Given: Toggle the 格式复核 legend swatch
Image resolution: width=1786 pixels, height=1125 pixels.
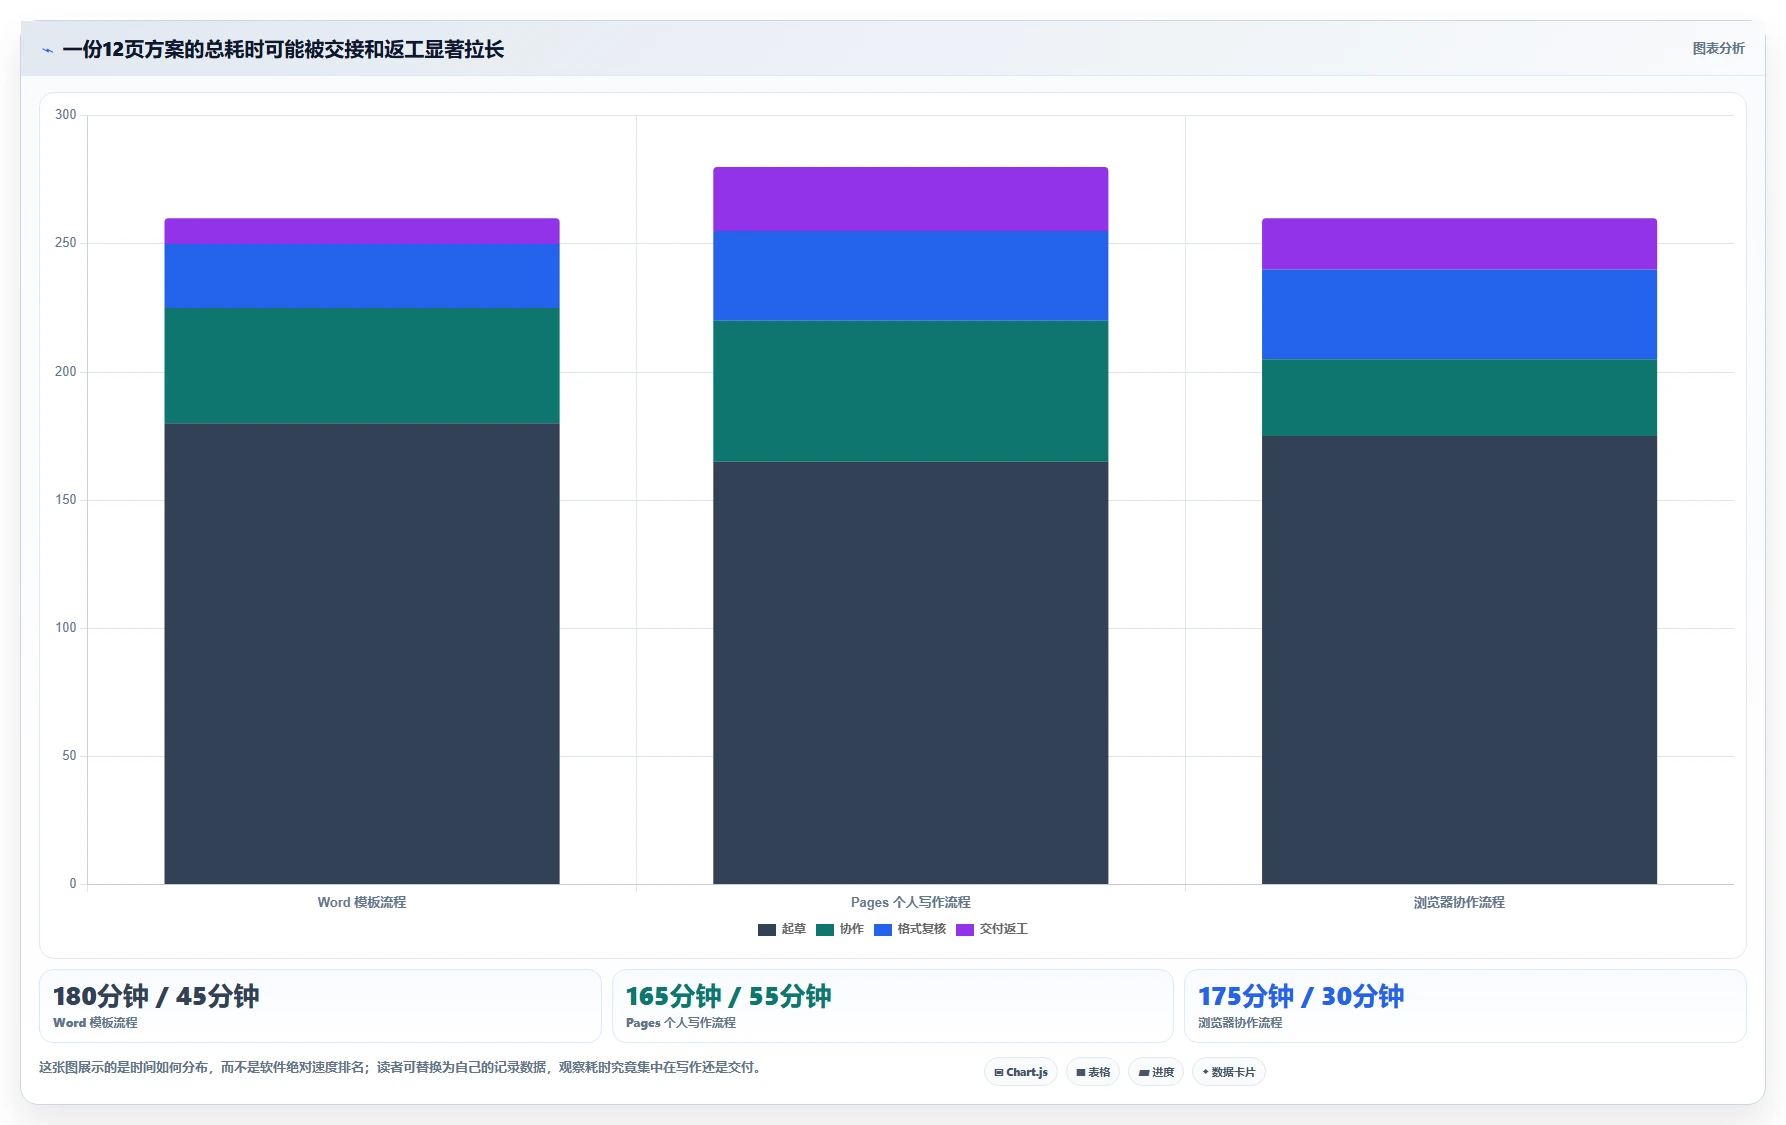Looking at the screenshot, I should point(883,930).
